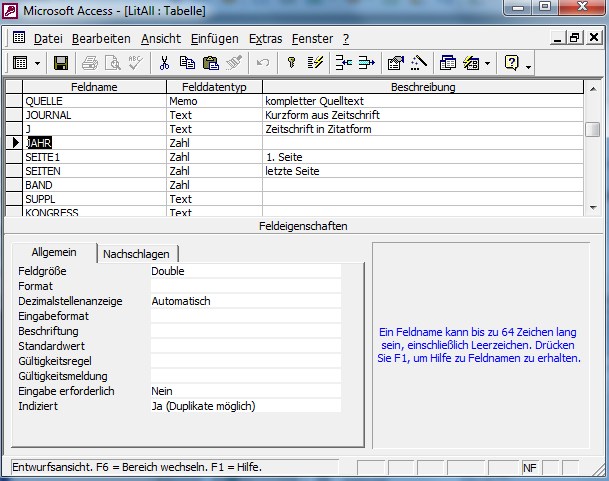Click the New Object icon
Viewport: 609px width, 481px height.
point(471,63)
